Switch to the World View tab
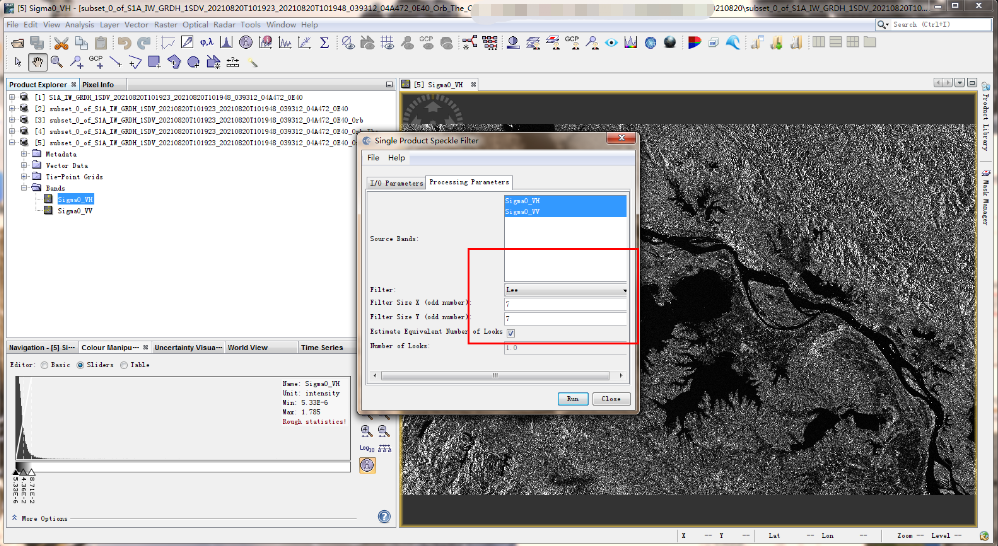The width and height of the screenshot is (998, 546). click(x=248, y=347)
